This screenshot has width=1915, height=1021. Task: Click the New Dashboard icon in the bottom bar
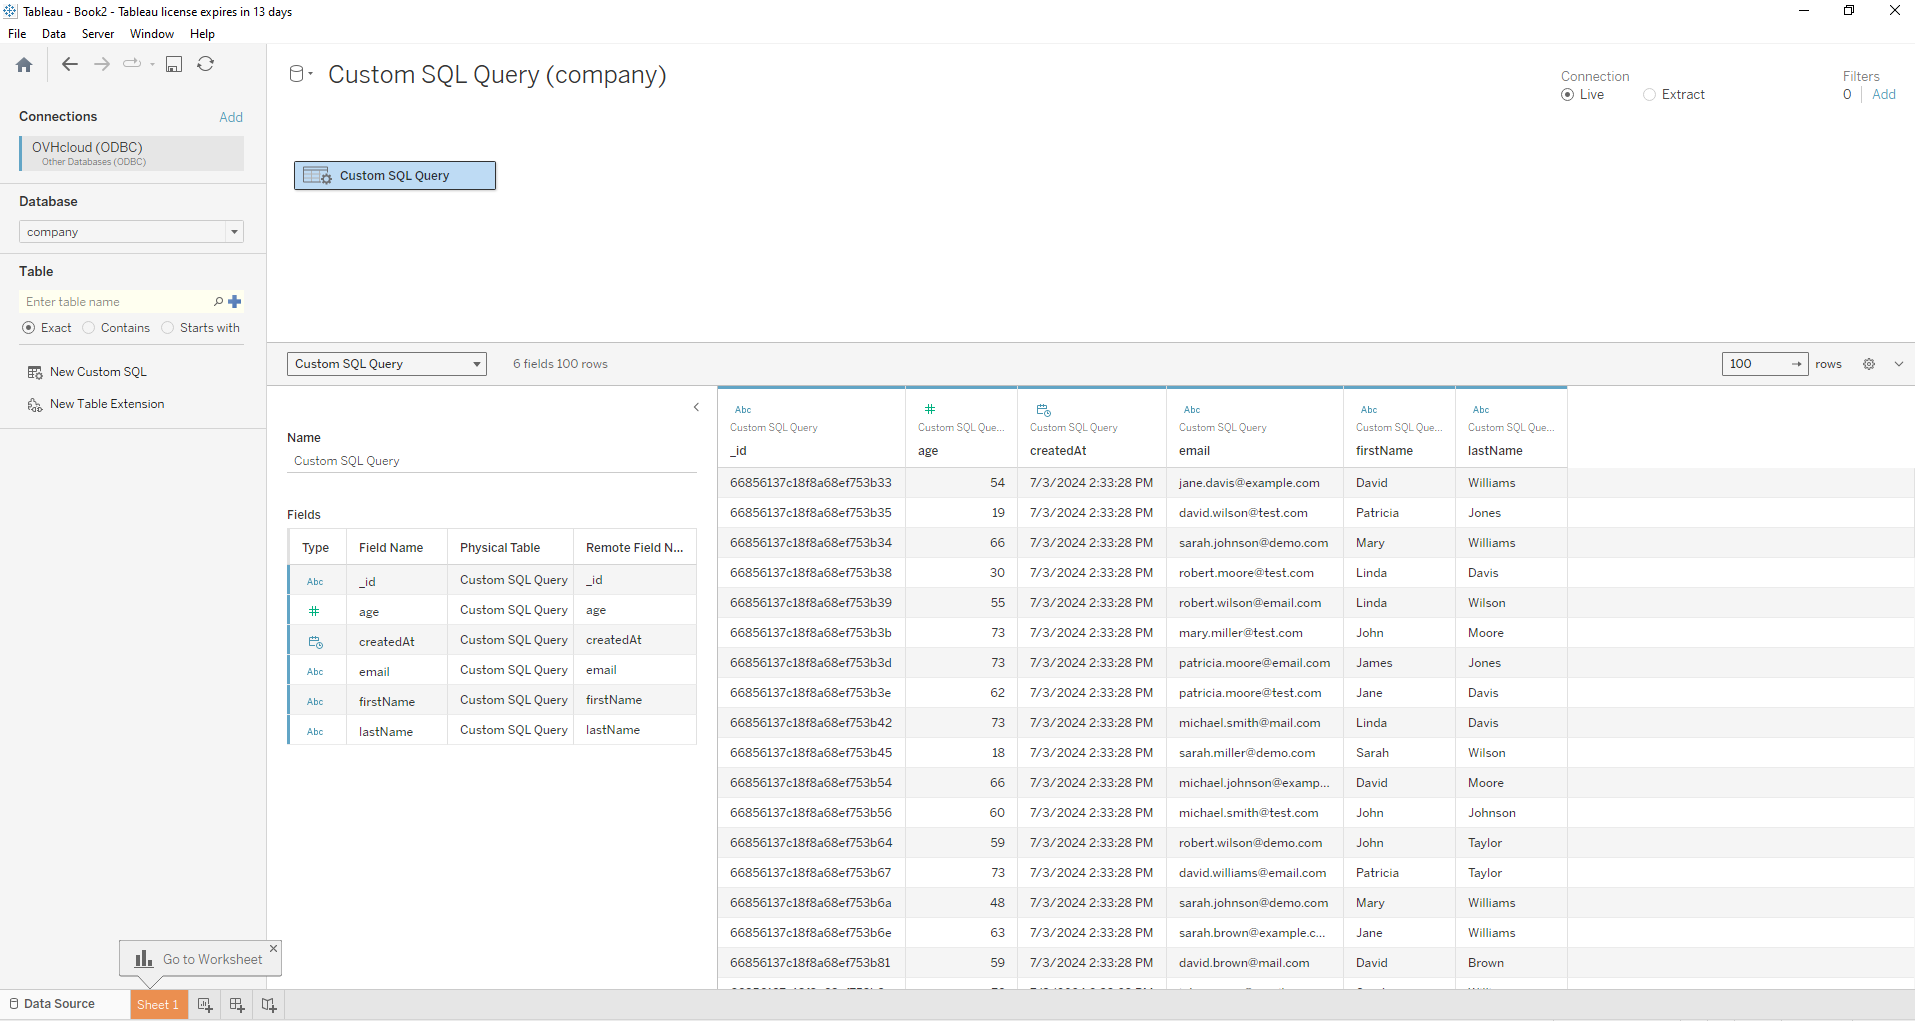[x=236, y=1004]
